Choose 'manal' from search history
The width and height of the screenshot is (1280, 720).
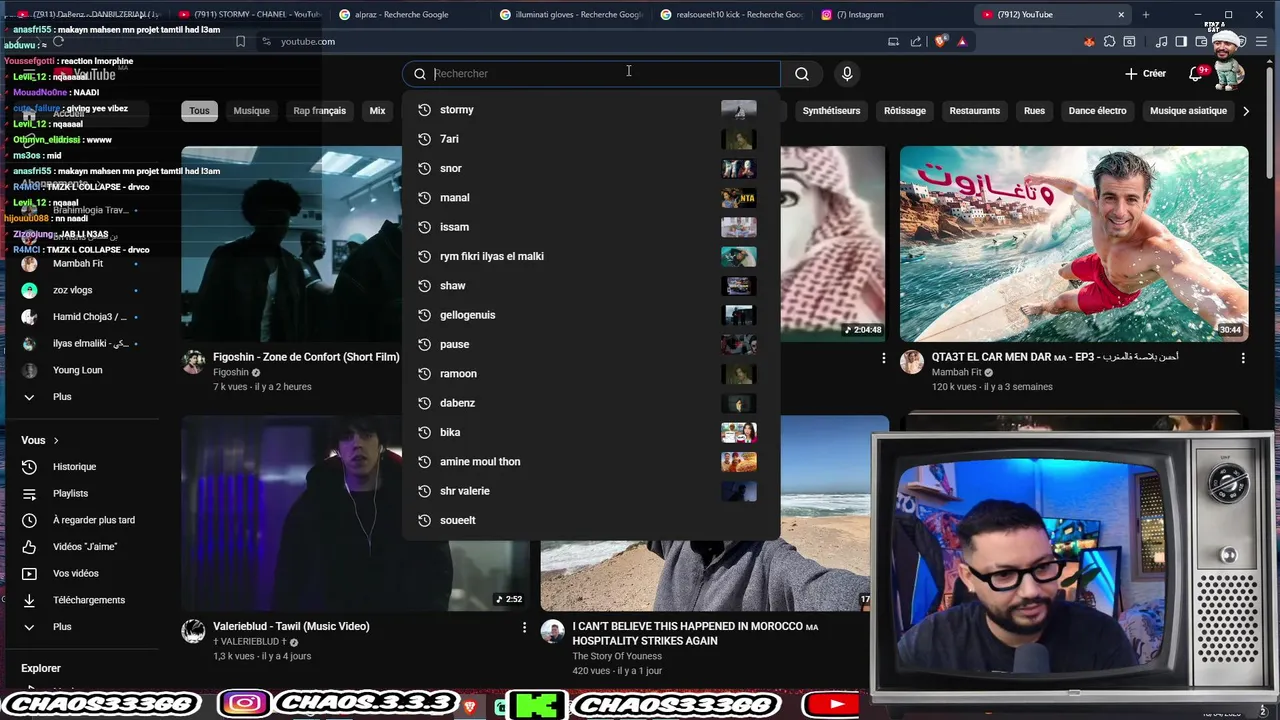[x=591, y=198]
